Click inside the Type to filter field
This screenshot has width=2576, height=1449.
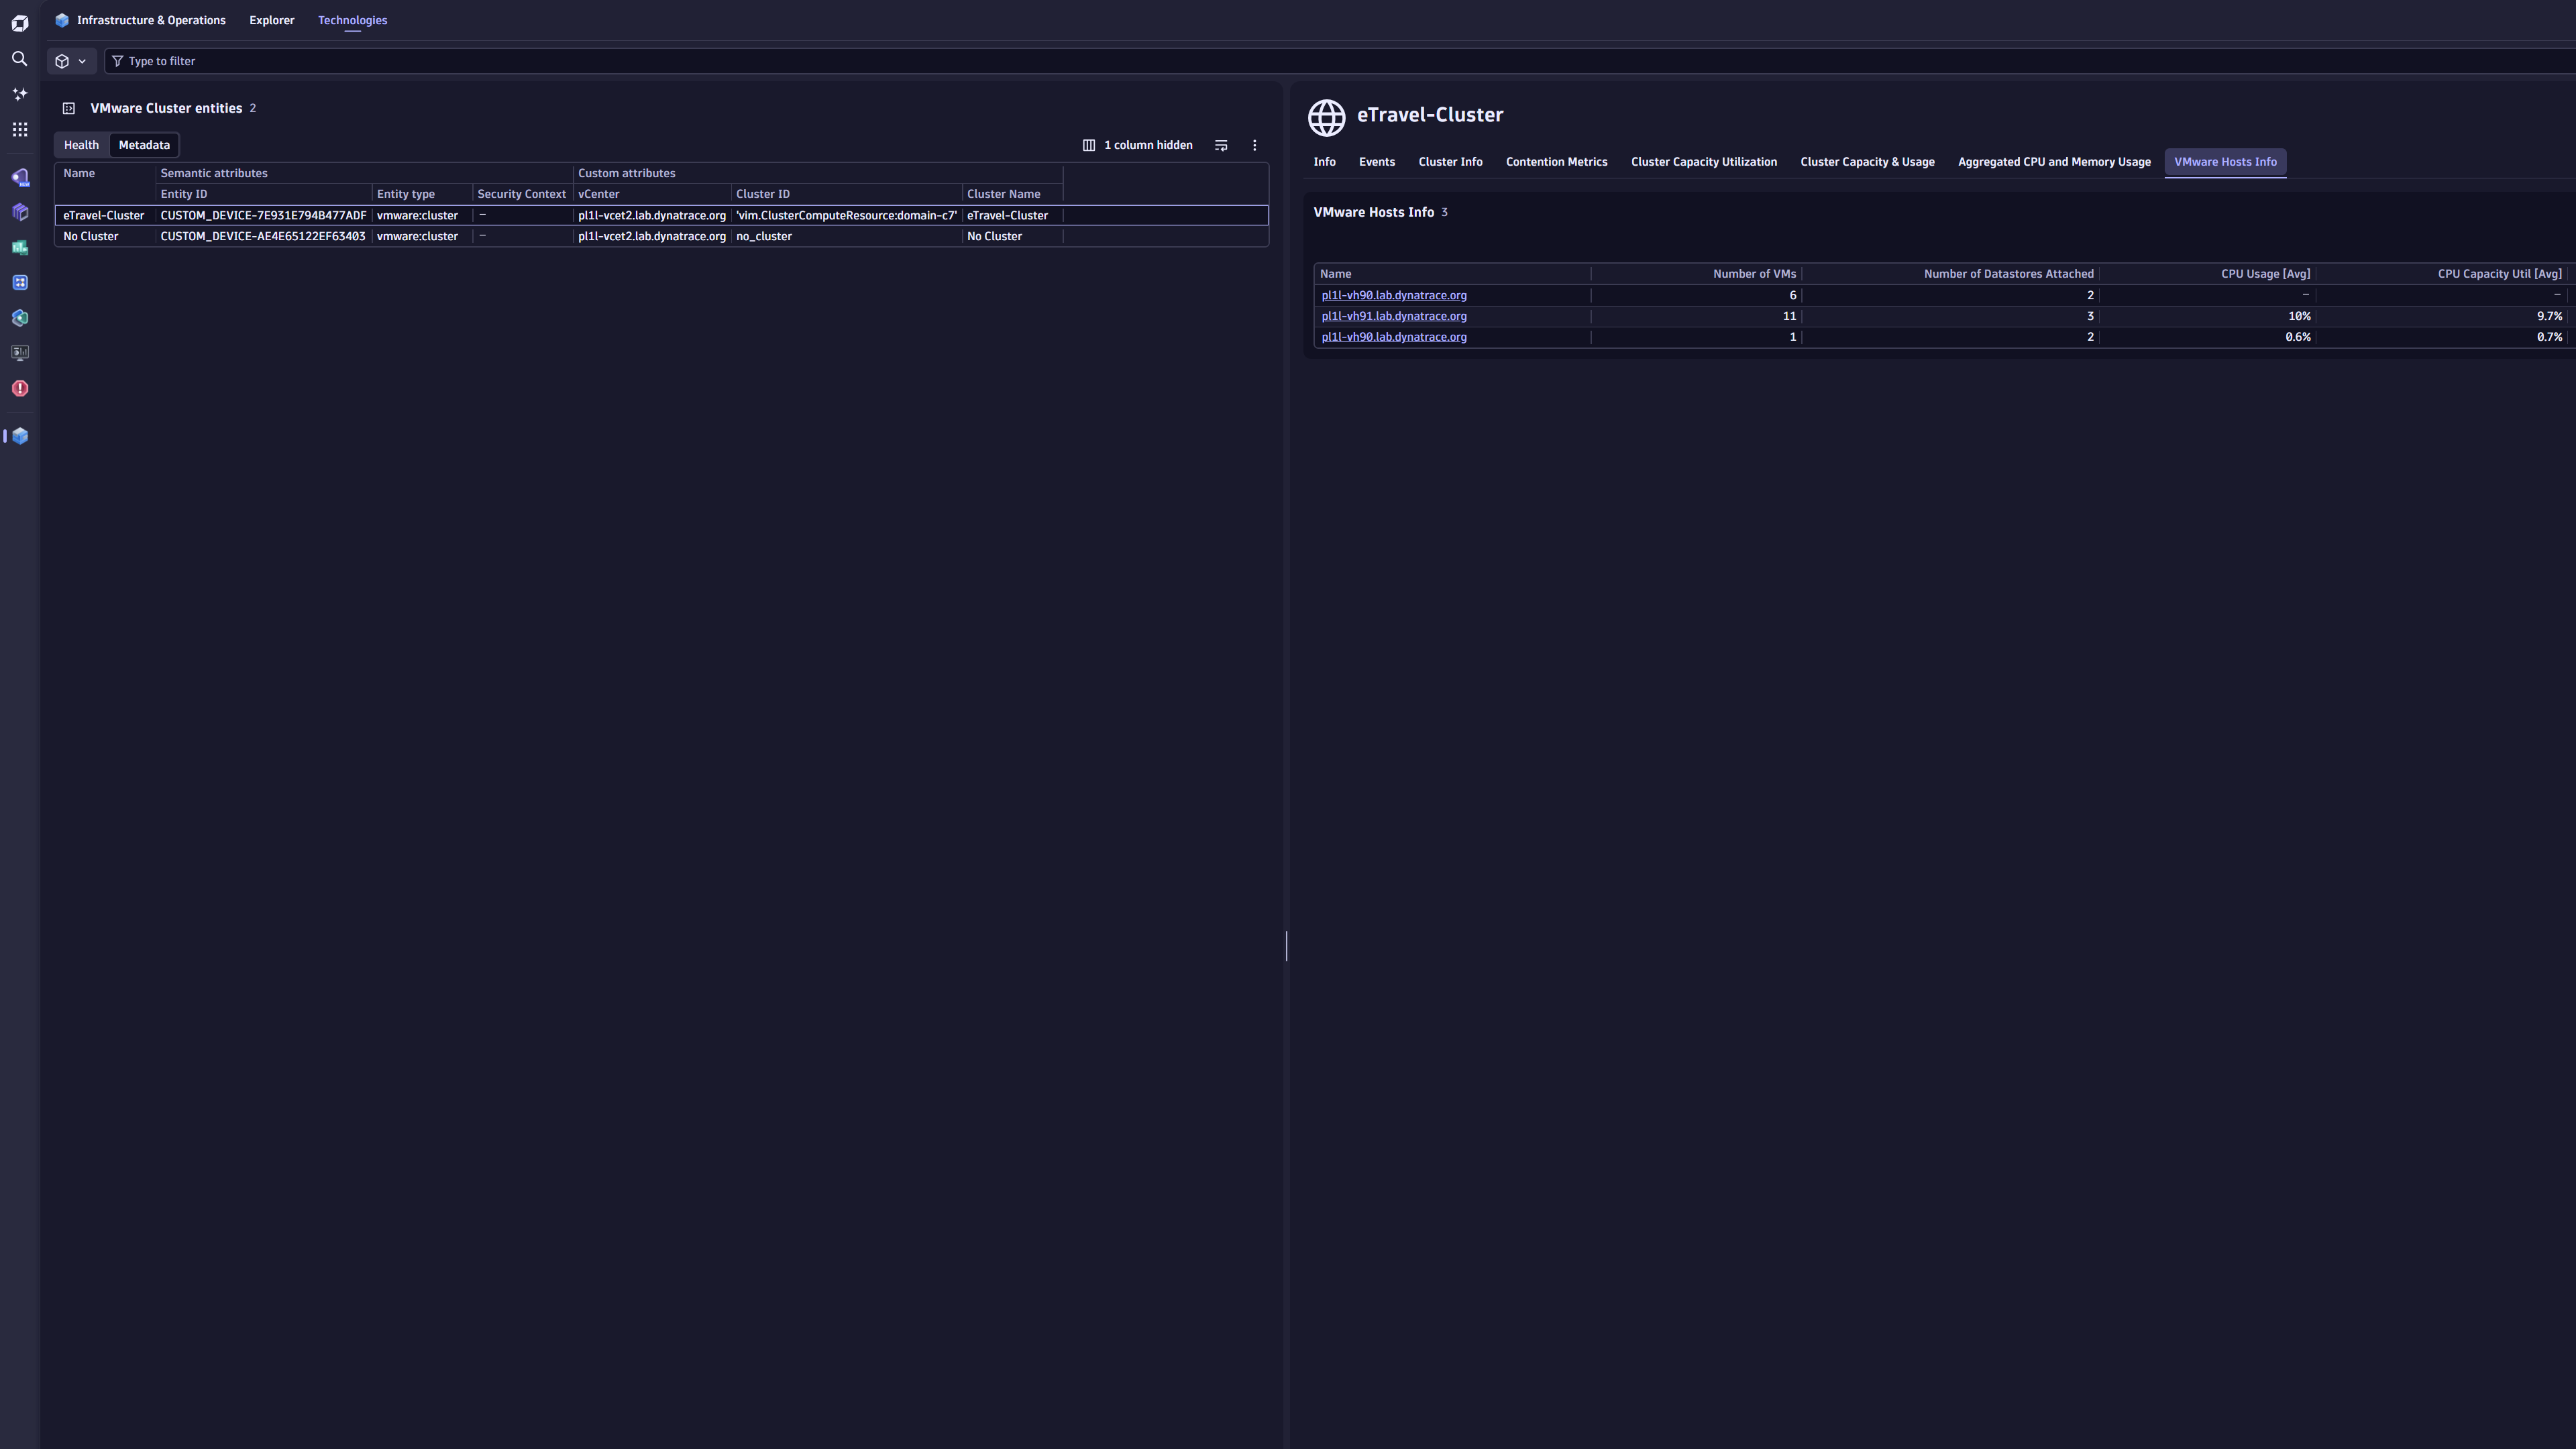tap(400, 61)
